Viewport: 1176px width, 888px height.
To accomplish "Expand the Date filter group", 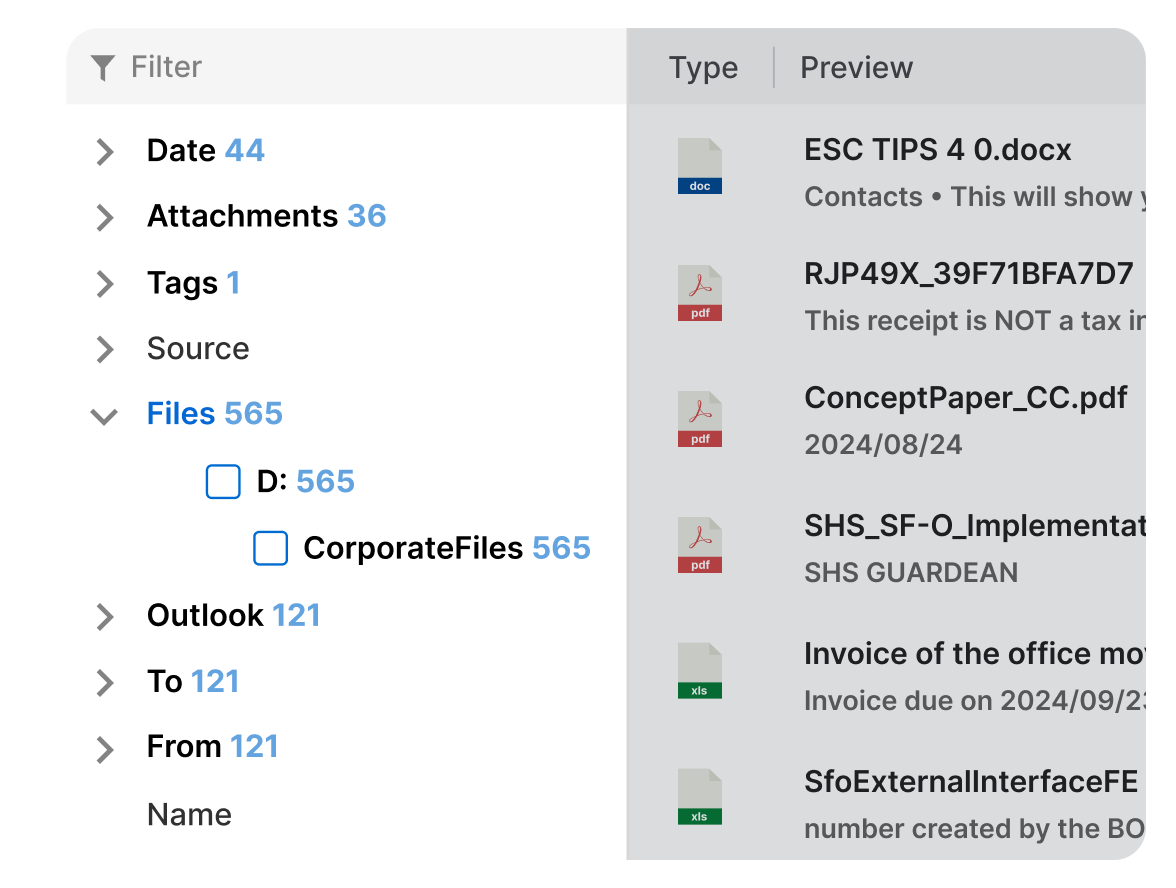I will click(104, 152).
